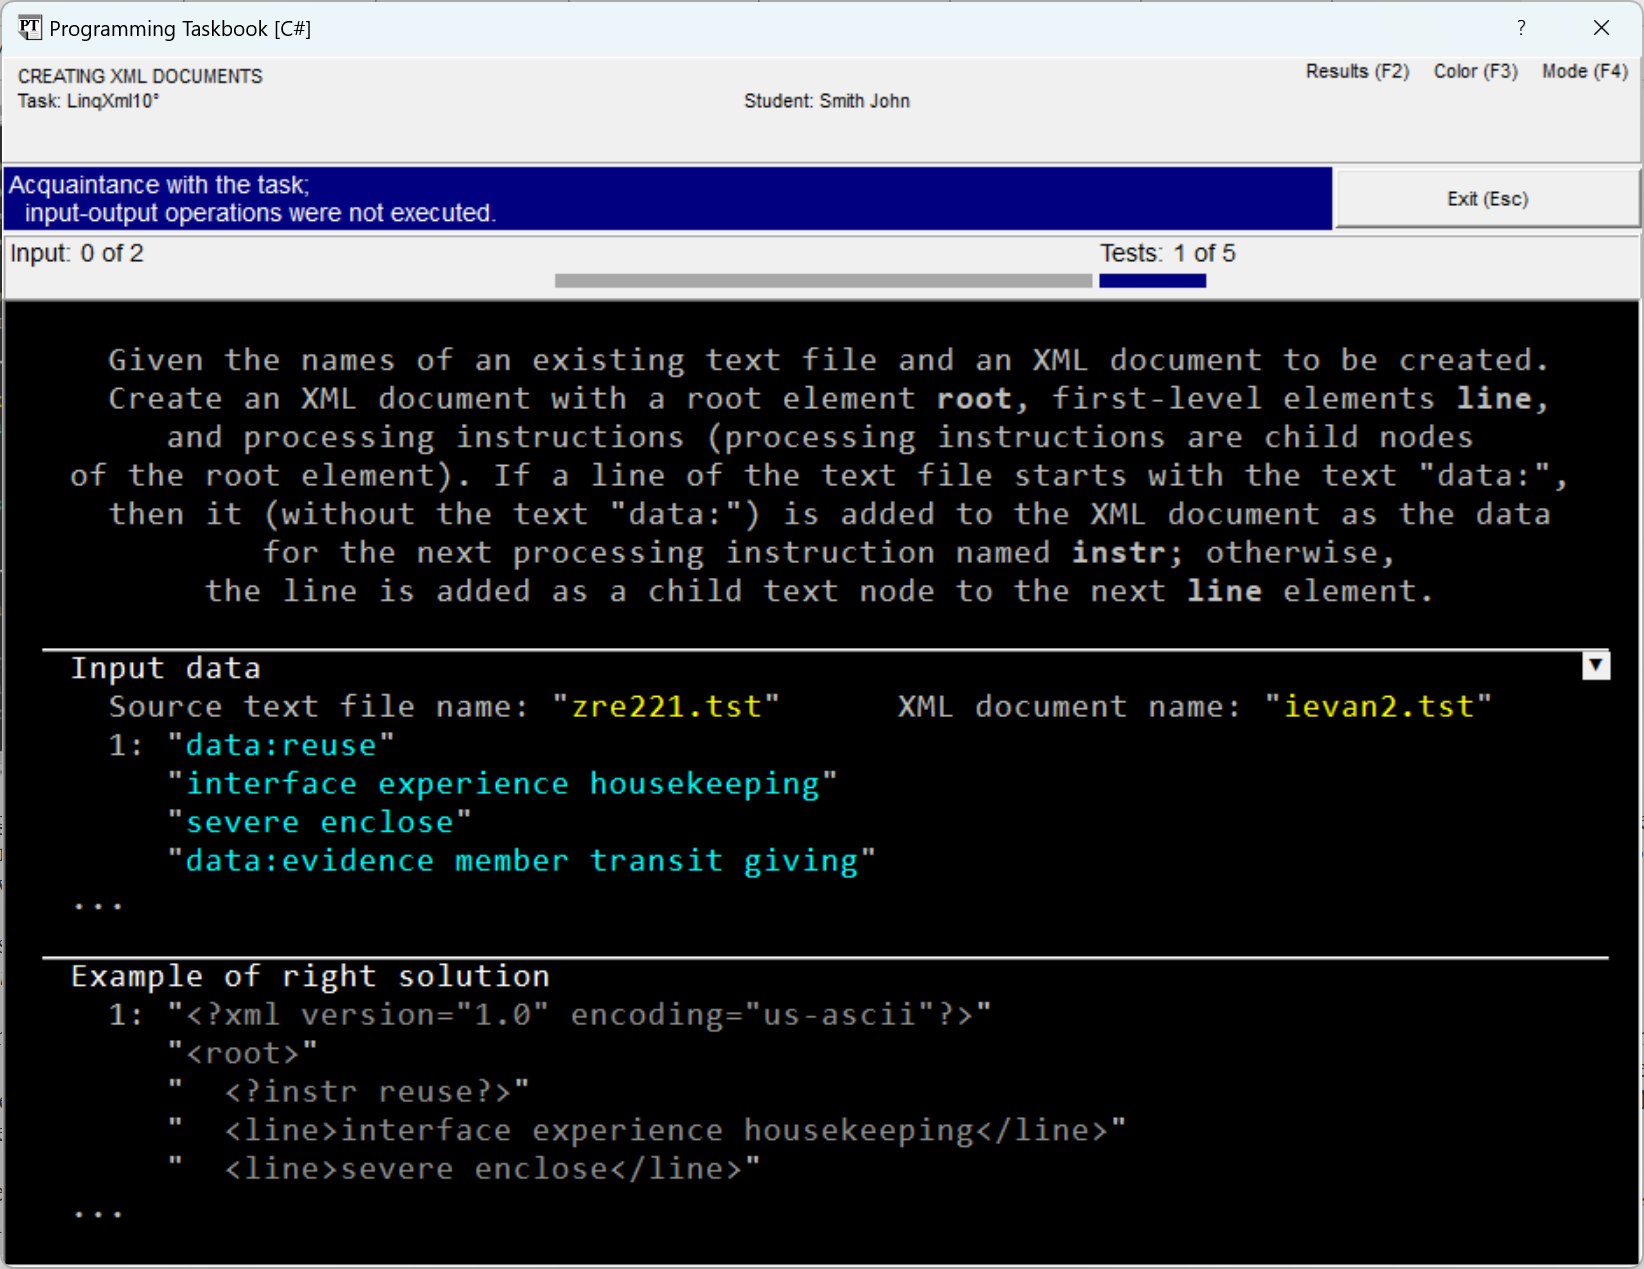Viewport: 1644px width, 1269px height.
Task: Click the question mark help button
Action: point(1520,28)
